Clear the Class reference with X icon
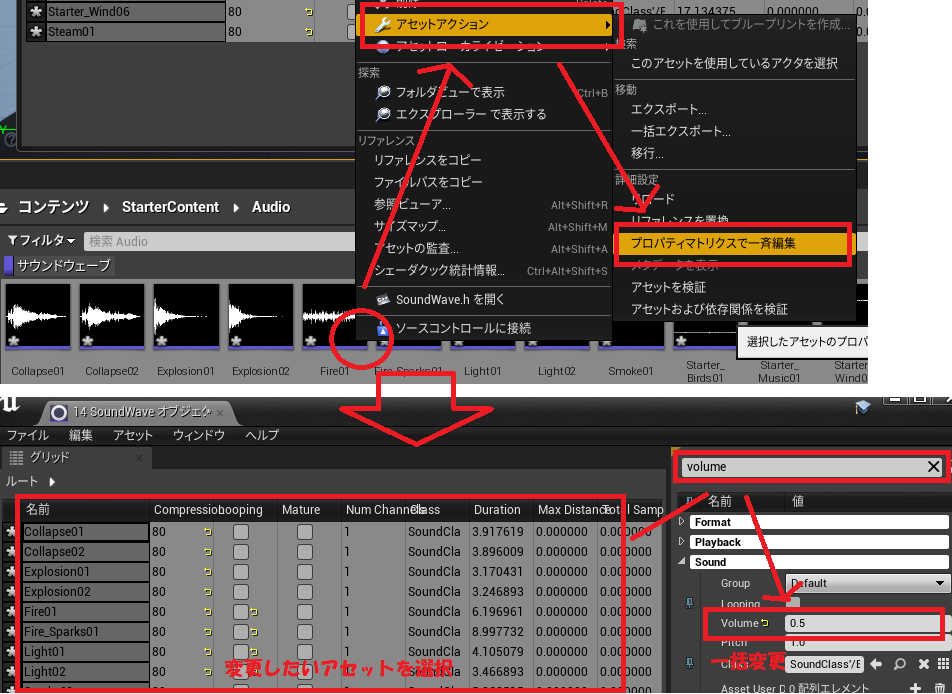Screen dimensions: 952x694 (923, 664)
